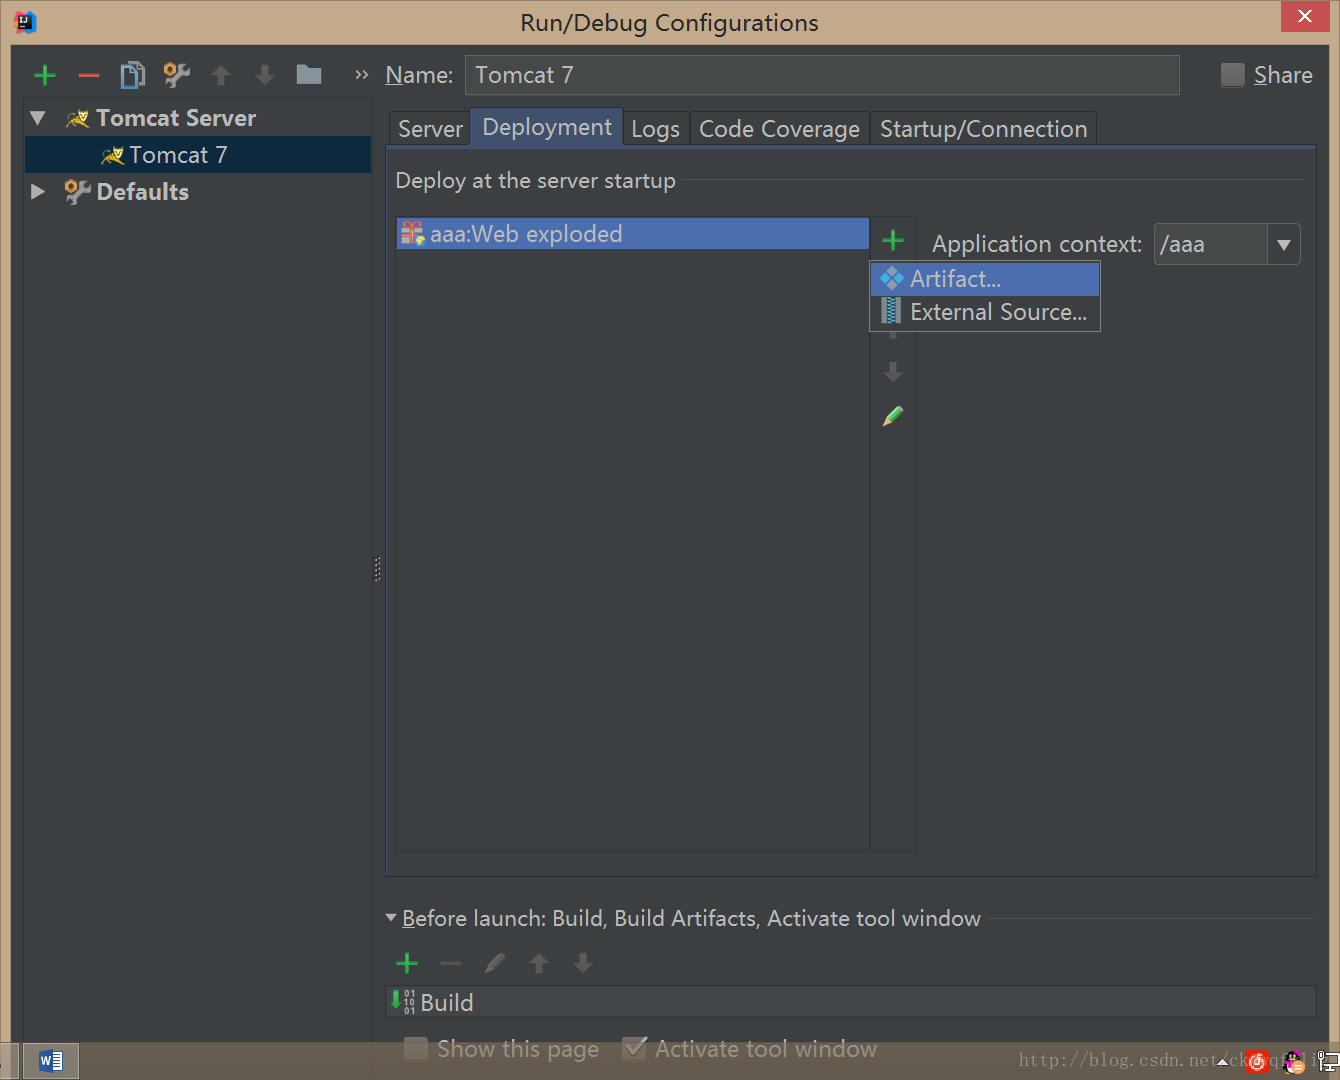Toggle Activate tool window checkbox
The width and height of the screenshot is (1340, 1080).
(634, 1049)
